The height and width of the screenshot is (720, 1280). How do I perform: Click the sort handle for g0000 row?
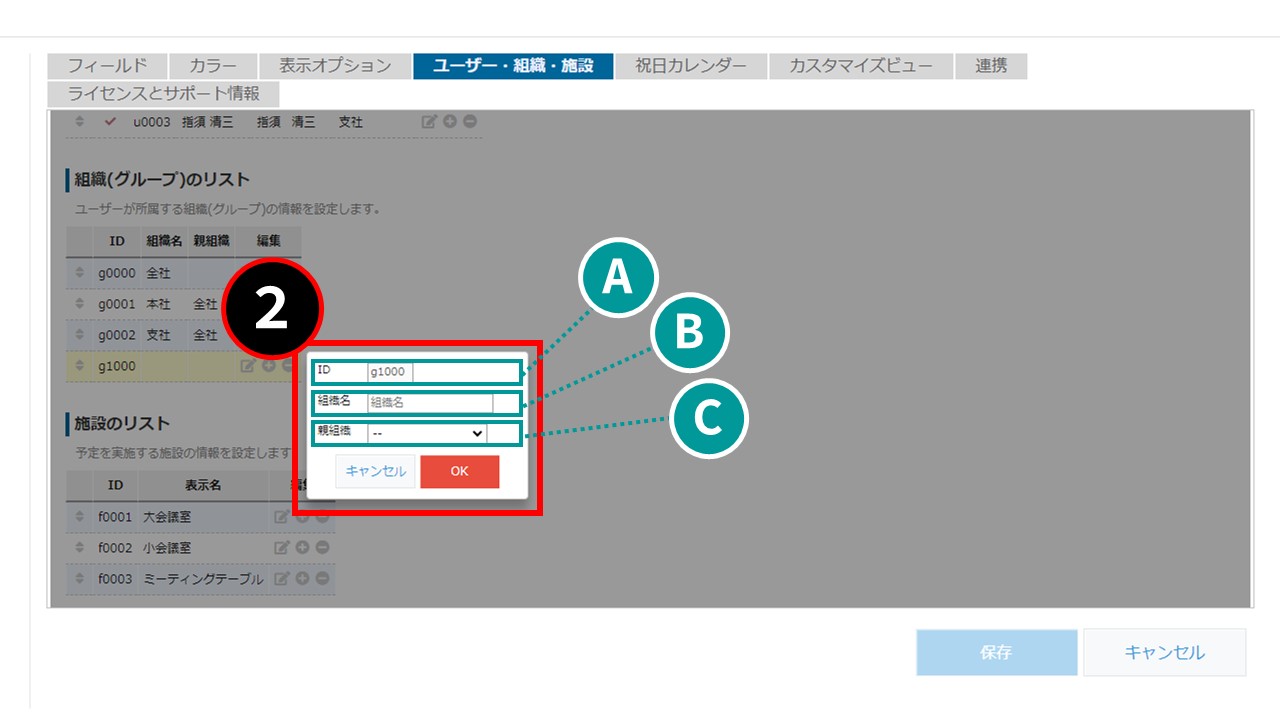[80, 273]
